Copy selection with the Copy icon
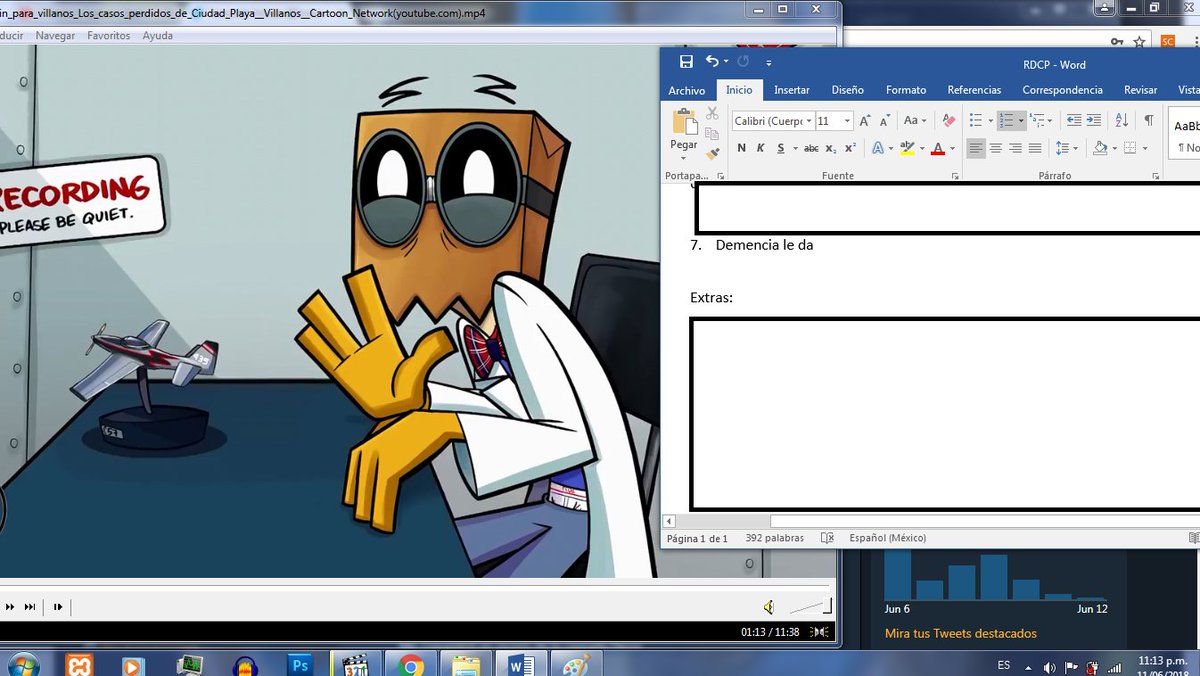Image resolution: width=1200 pixels, height=676 pixels. [x=712, y=134]
